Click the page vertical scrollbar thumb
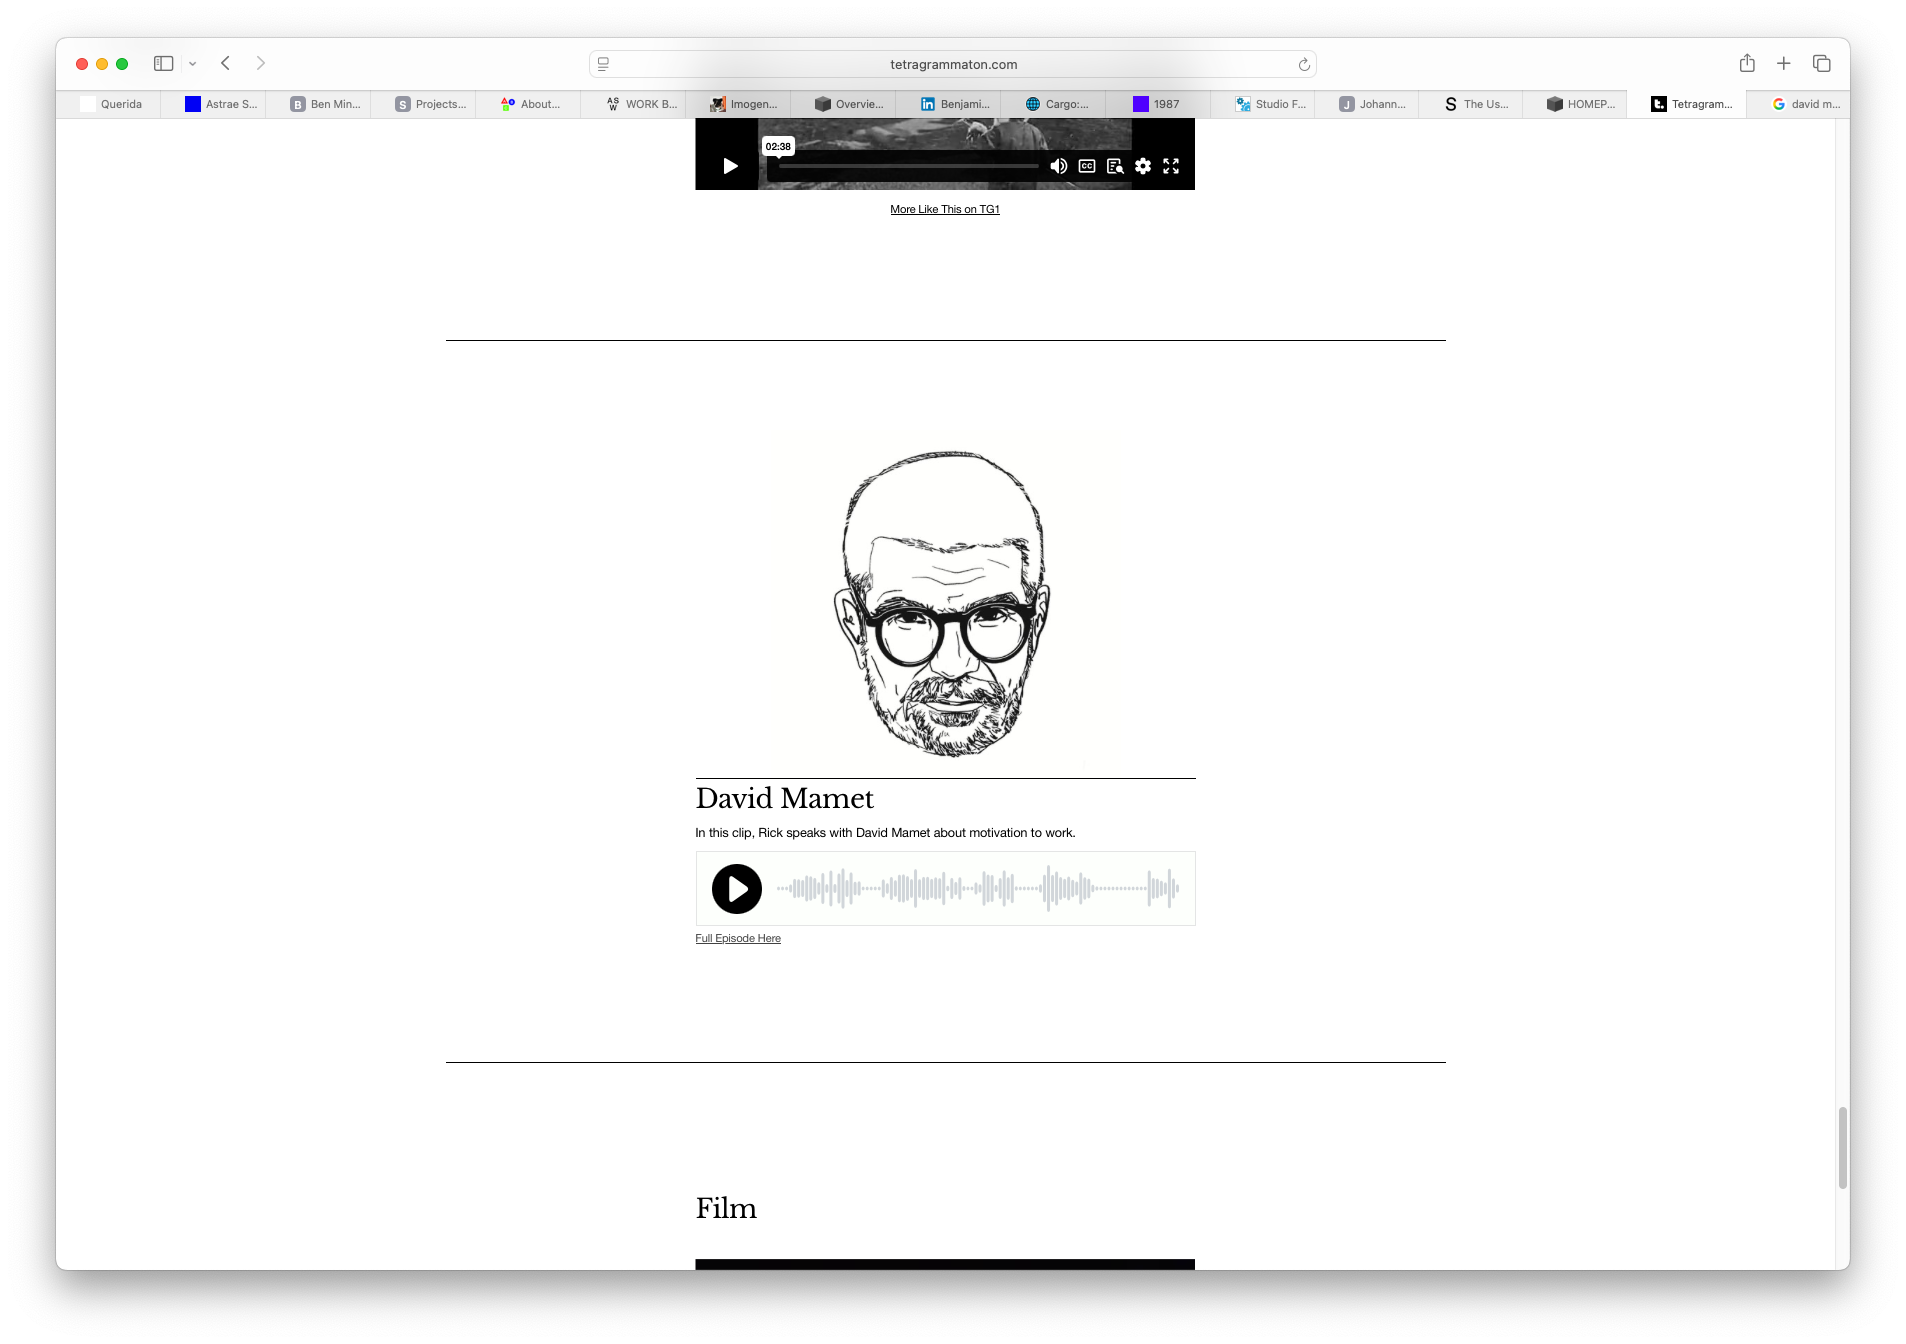This screenshot has width=1906, height=1344. click(1842, 1147)
